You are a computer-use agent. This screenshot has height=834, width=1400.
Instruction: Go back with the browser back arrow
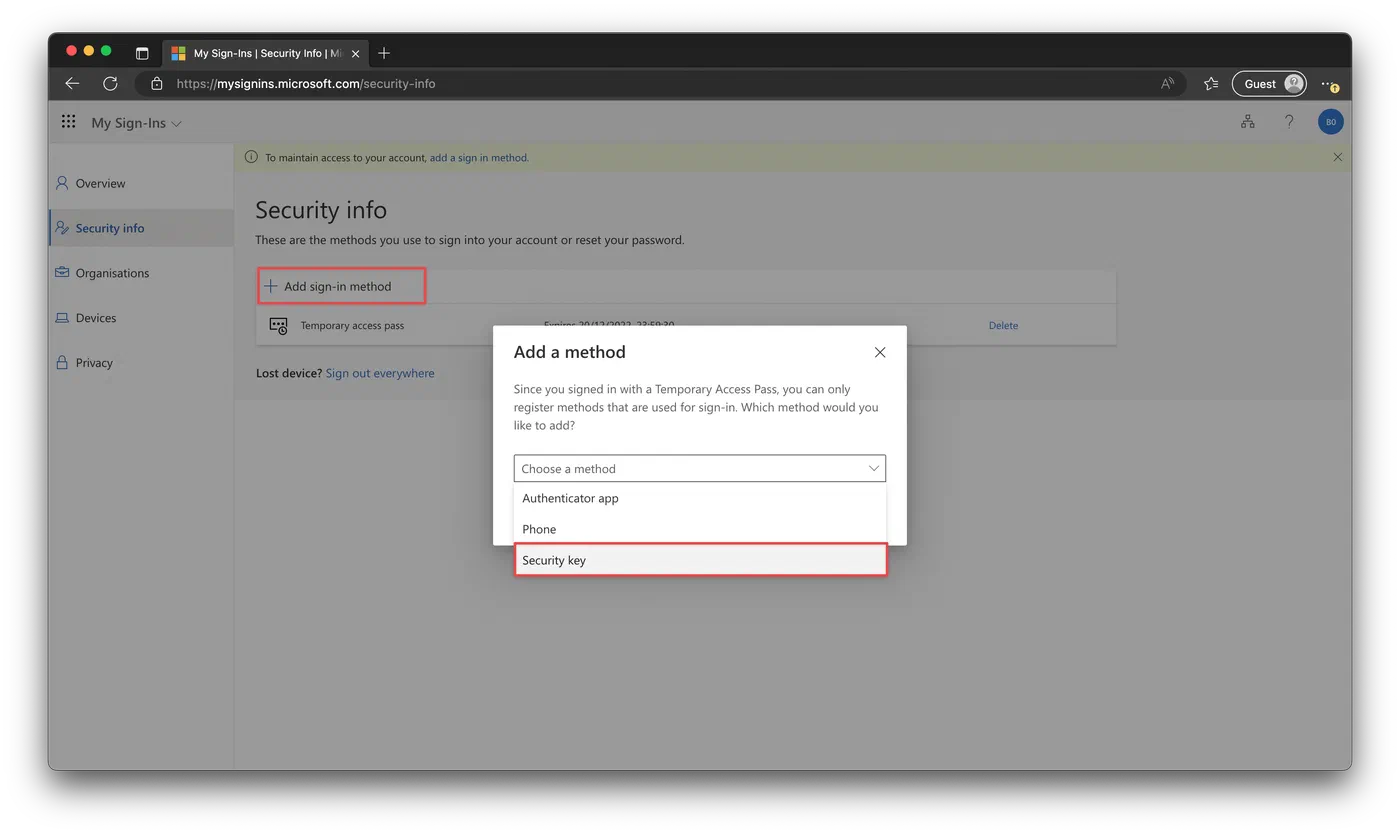72,84
